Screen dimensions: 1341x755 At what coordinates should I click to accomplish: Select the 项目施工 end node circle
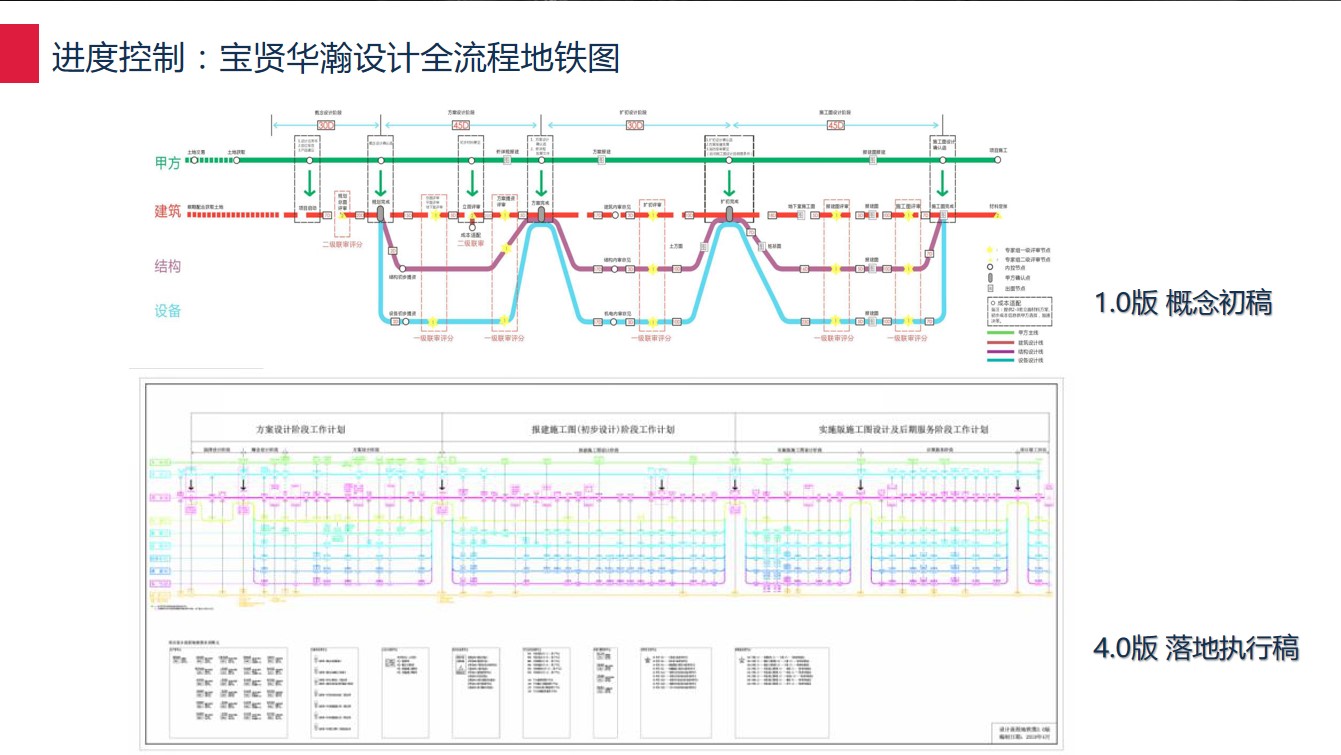[997, 159]
